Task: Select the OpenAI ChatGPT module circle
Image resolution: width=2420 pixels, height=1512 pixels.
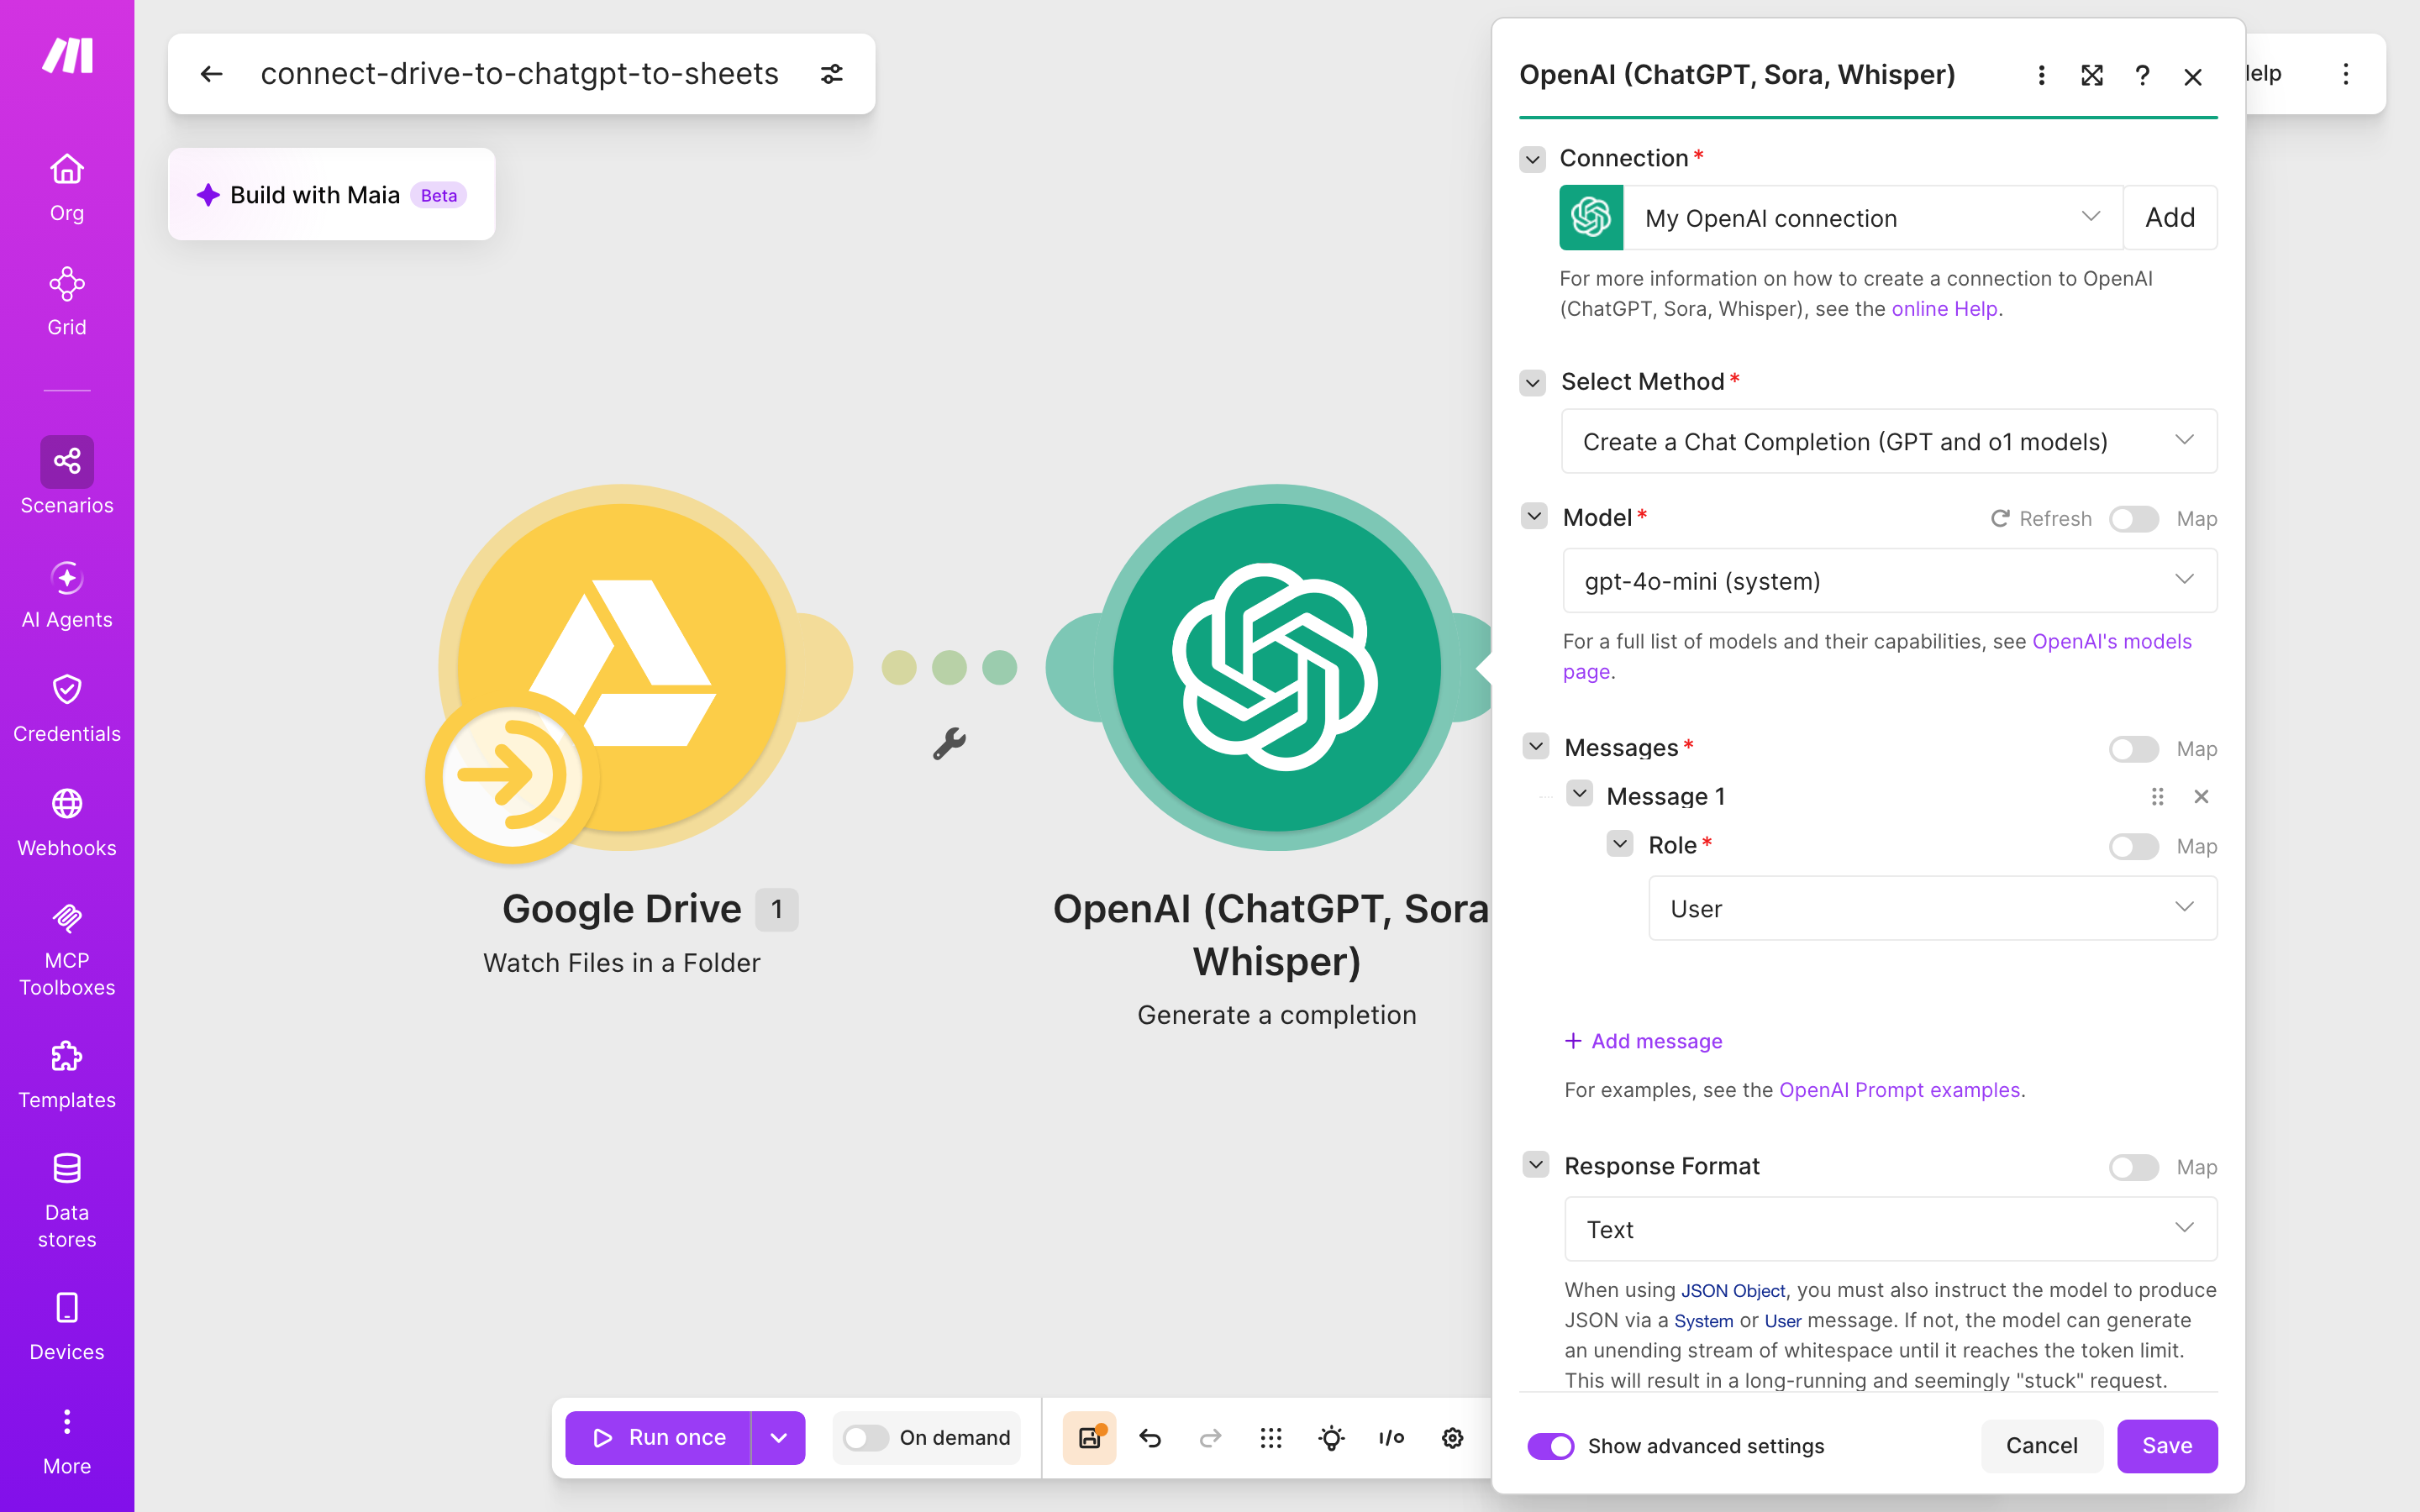Action: pos(1276,666)
